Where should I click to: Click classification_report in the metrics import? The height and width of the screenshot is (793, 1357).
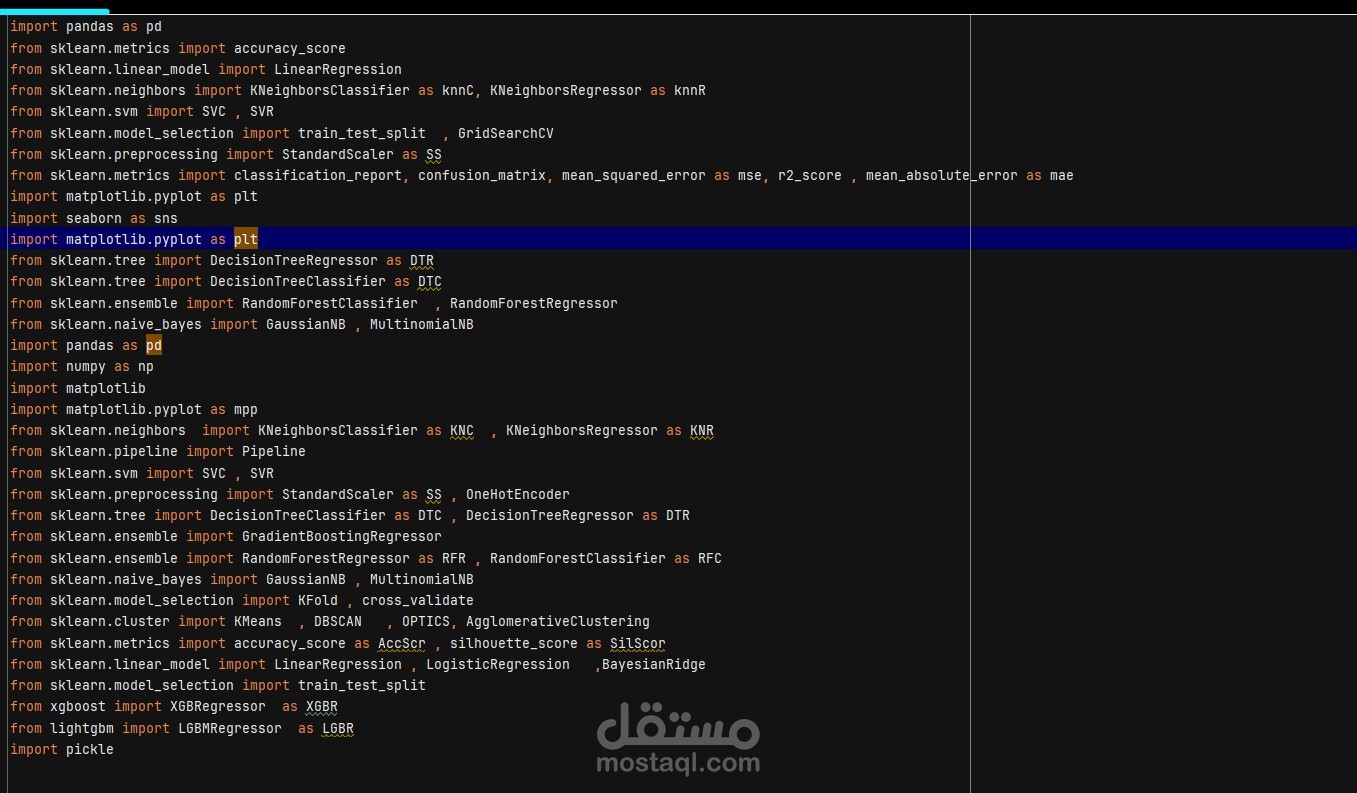coord(318,175)
